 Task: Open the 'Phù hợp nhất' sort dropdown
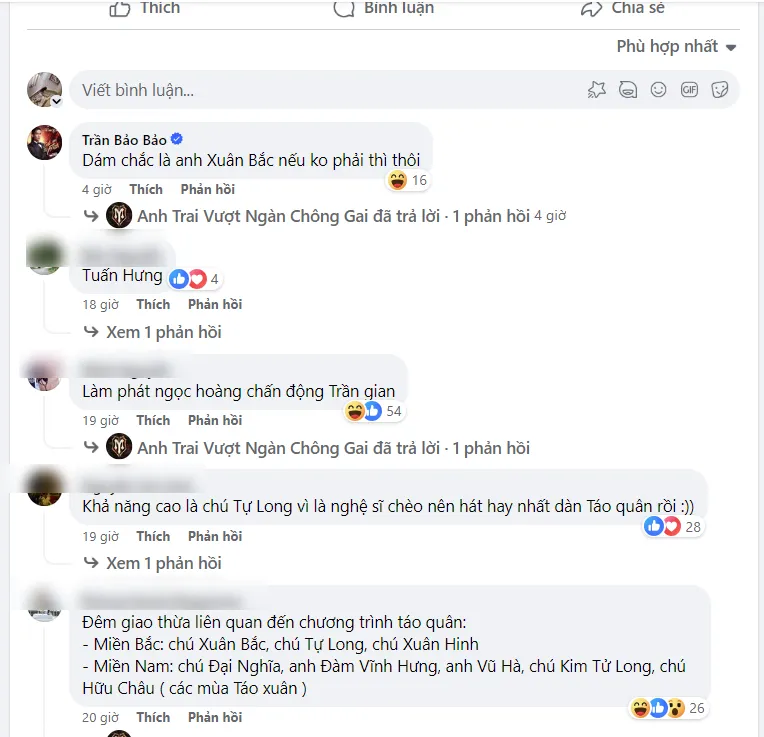tap(676, 46)
